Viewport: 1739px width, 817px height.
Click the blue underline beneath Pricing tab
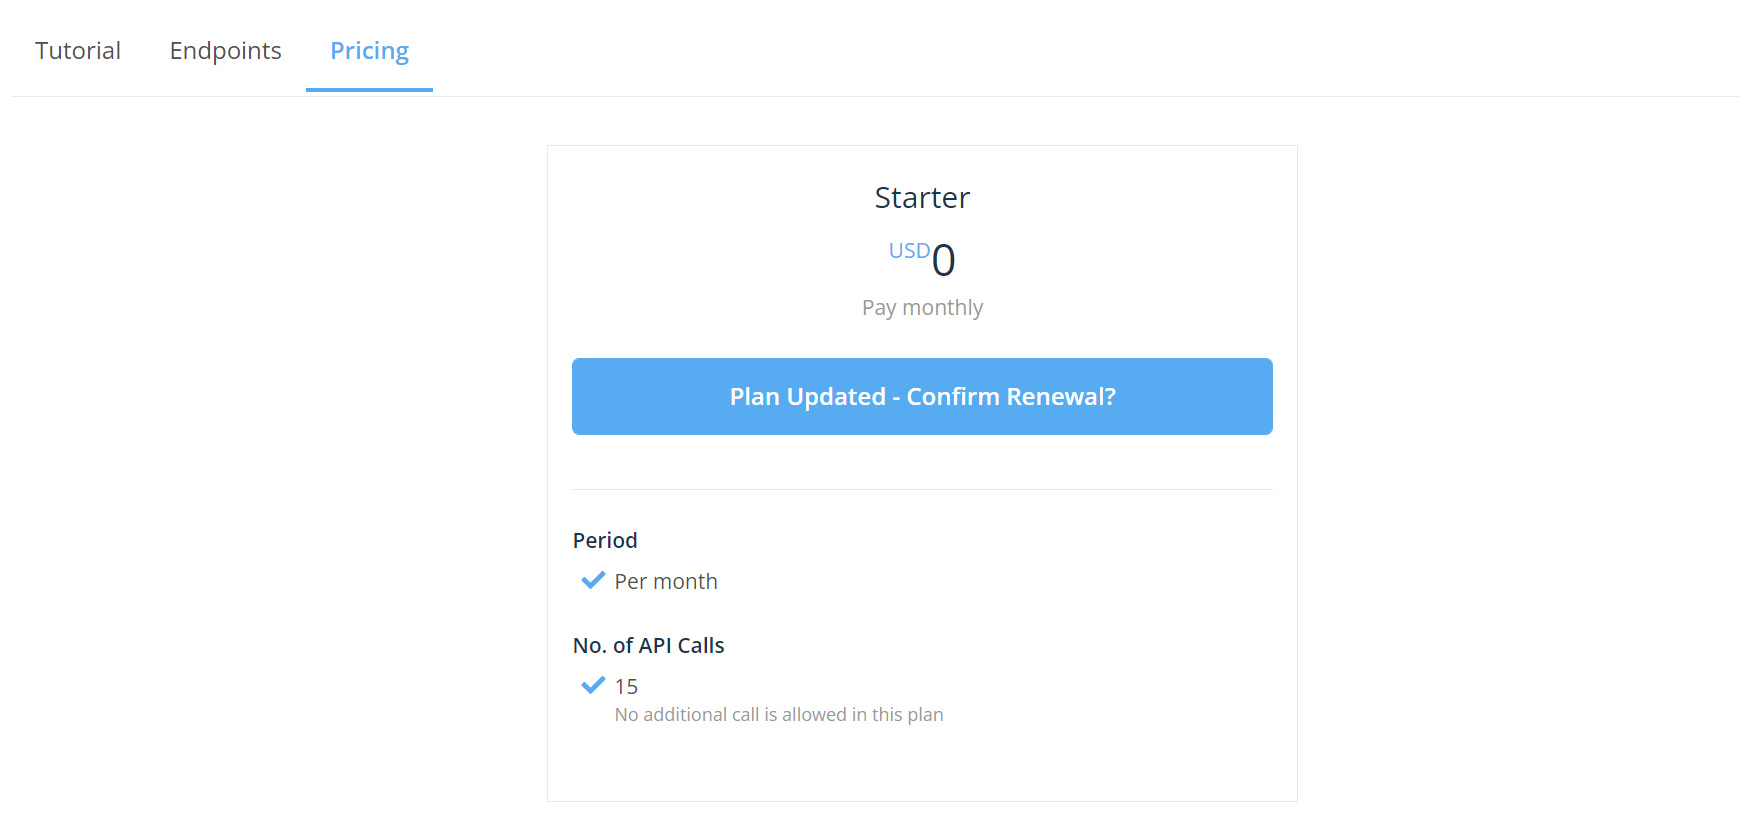(x=369, y=90)
